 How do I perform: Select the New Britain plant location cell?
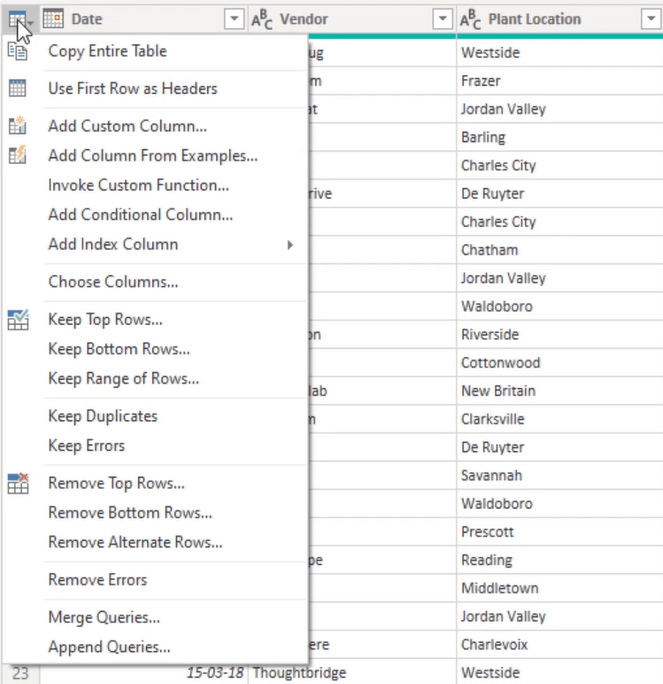point(560,391)
